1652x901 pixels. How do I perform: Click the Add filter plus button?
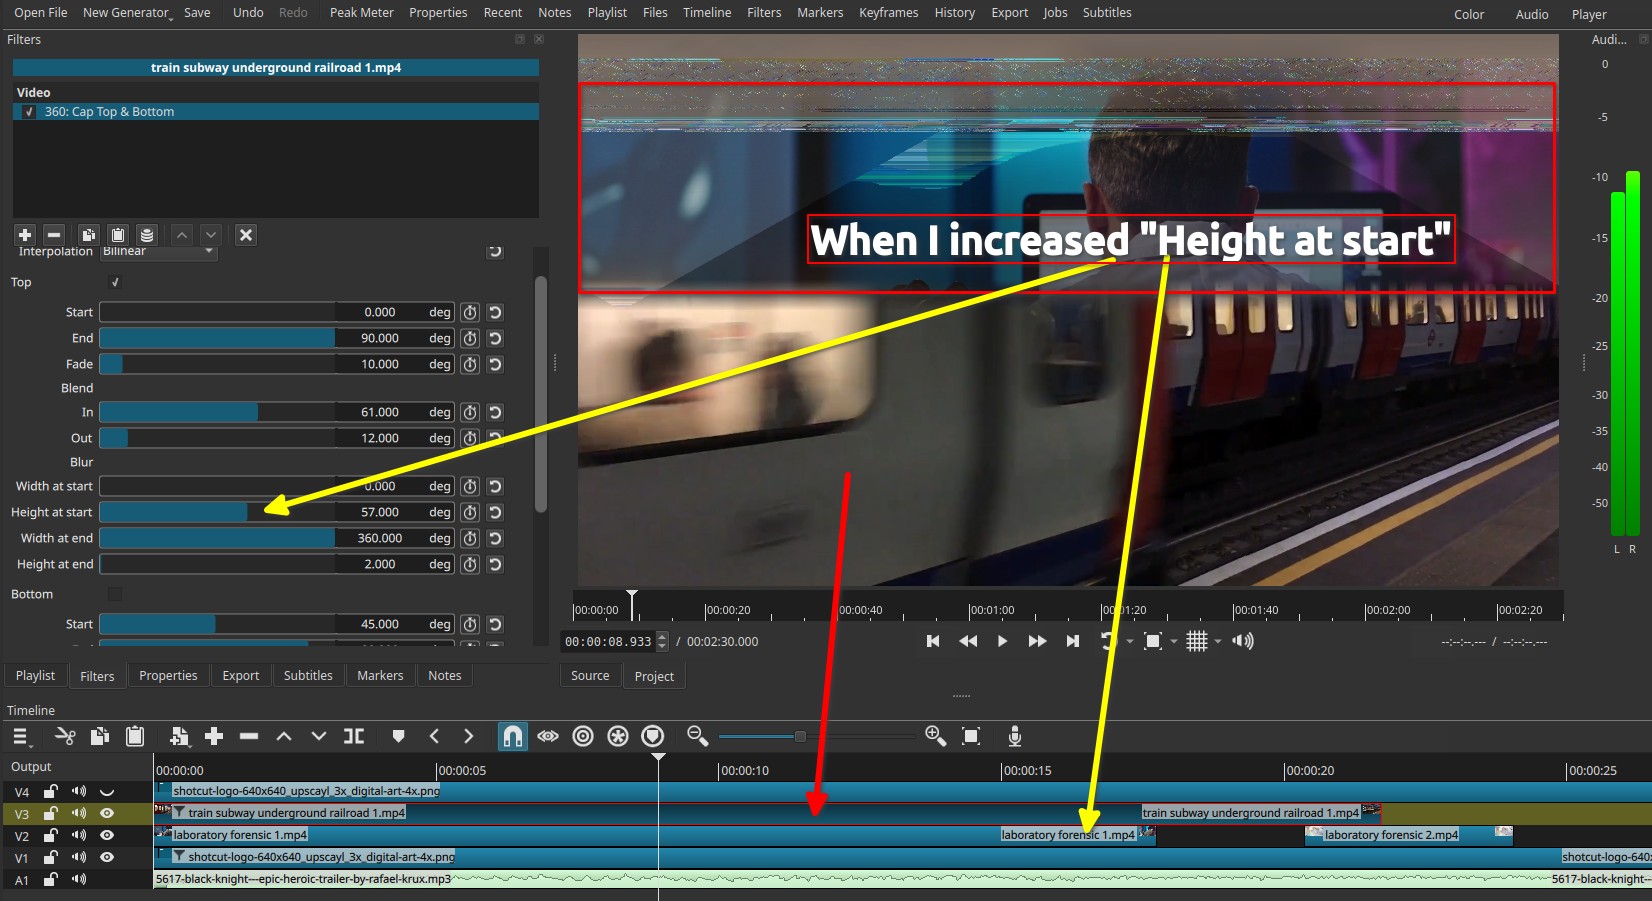click(25, 235)
